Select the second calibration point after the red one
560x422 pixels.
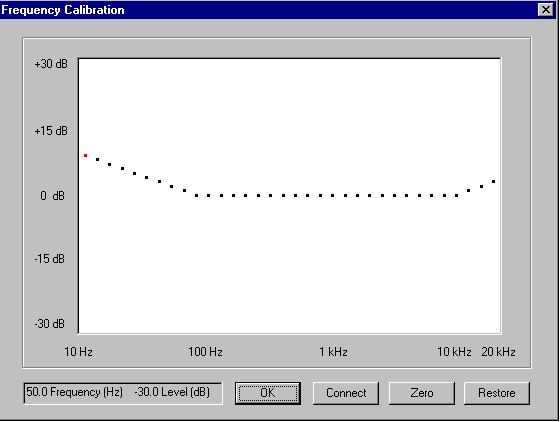click(109, 165)
